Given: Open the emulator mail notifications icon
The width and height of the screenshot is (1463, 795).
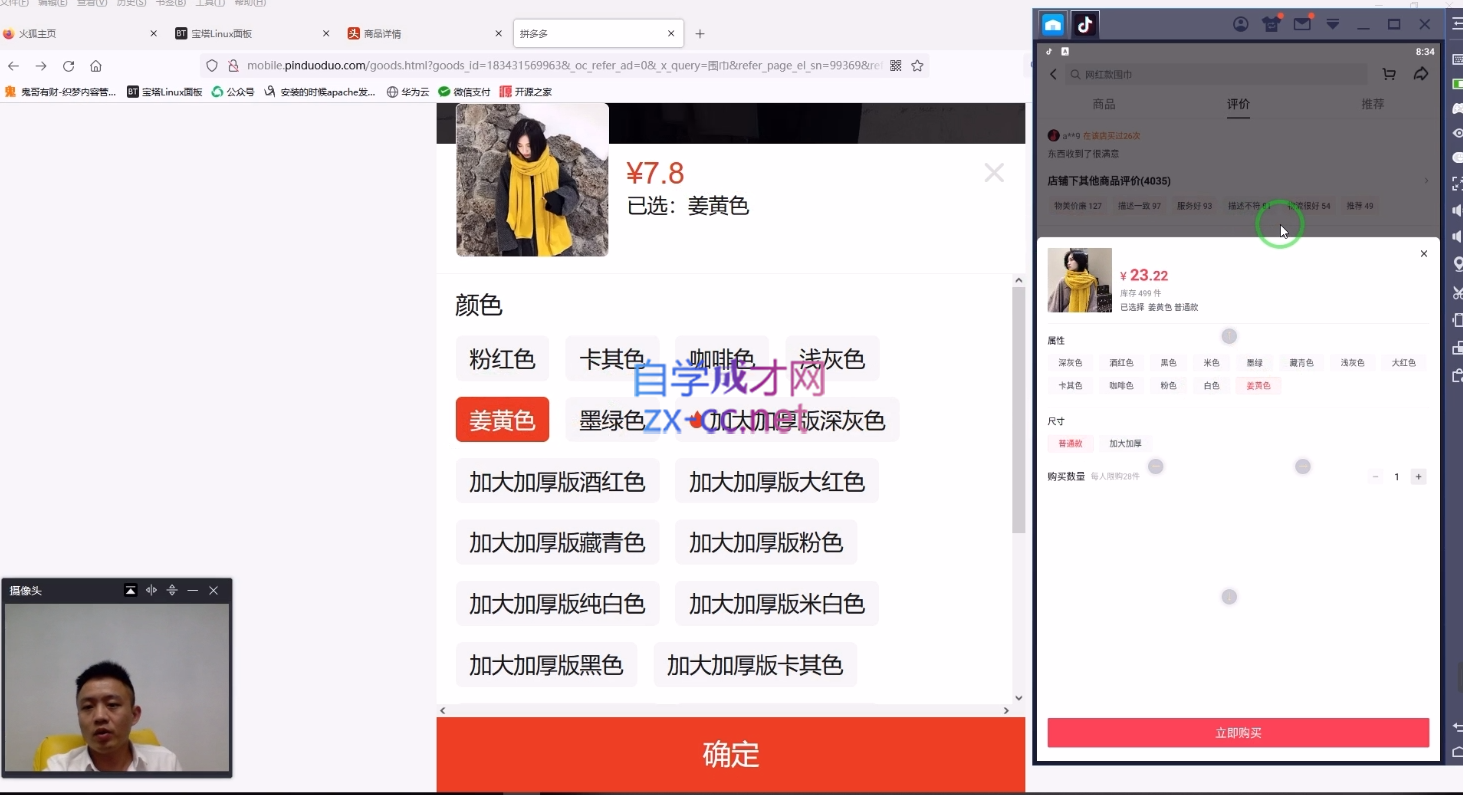Looking at the screenshot, I should coord(1302,24).
